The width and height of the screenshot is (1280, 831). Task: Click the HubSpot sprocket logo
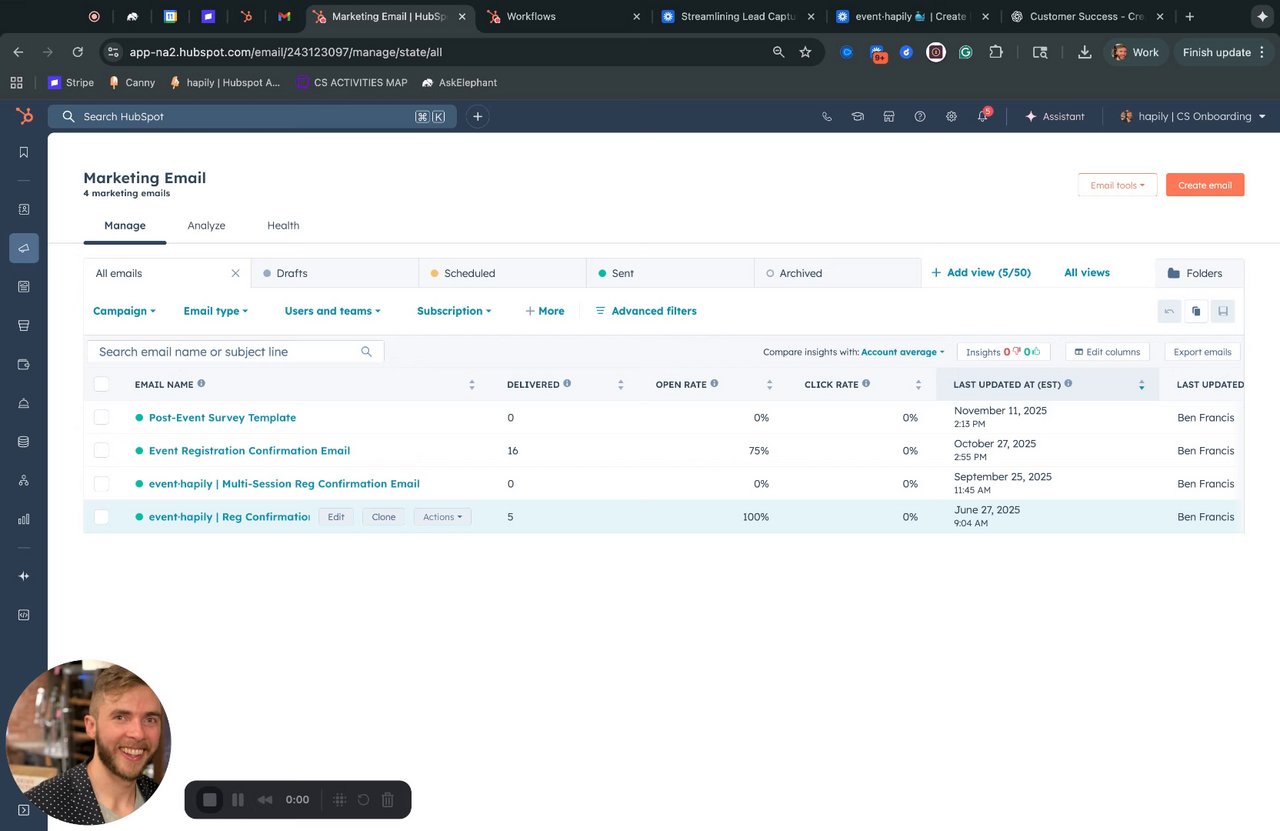click(x=24, y=117)
